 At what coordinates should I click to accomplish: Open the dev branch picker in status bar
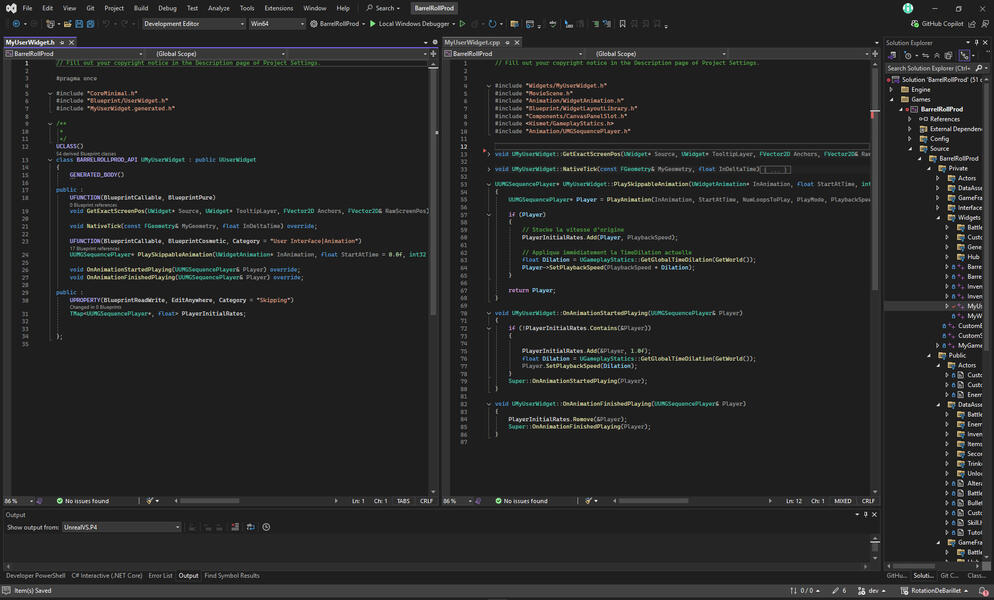click(x=873, y=590)
